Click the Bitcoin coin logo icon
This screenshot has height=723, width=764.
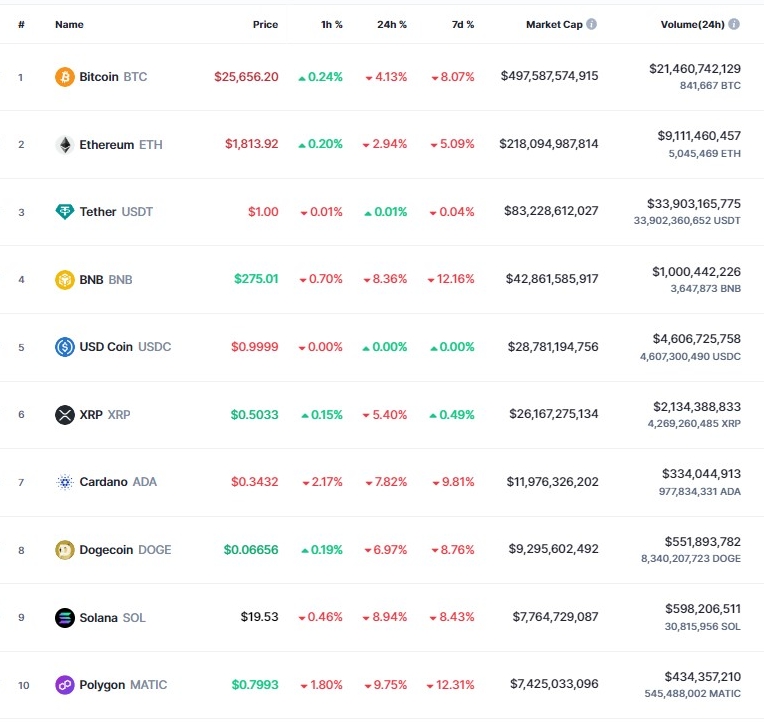point(64,77)
